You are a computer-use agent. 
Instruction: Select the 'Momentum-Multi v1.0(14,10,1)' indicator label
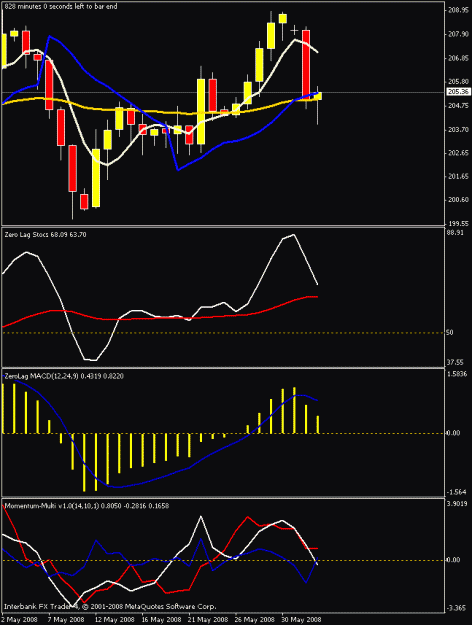(x=51, y=506)
